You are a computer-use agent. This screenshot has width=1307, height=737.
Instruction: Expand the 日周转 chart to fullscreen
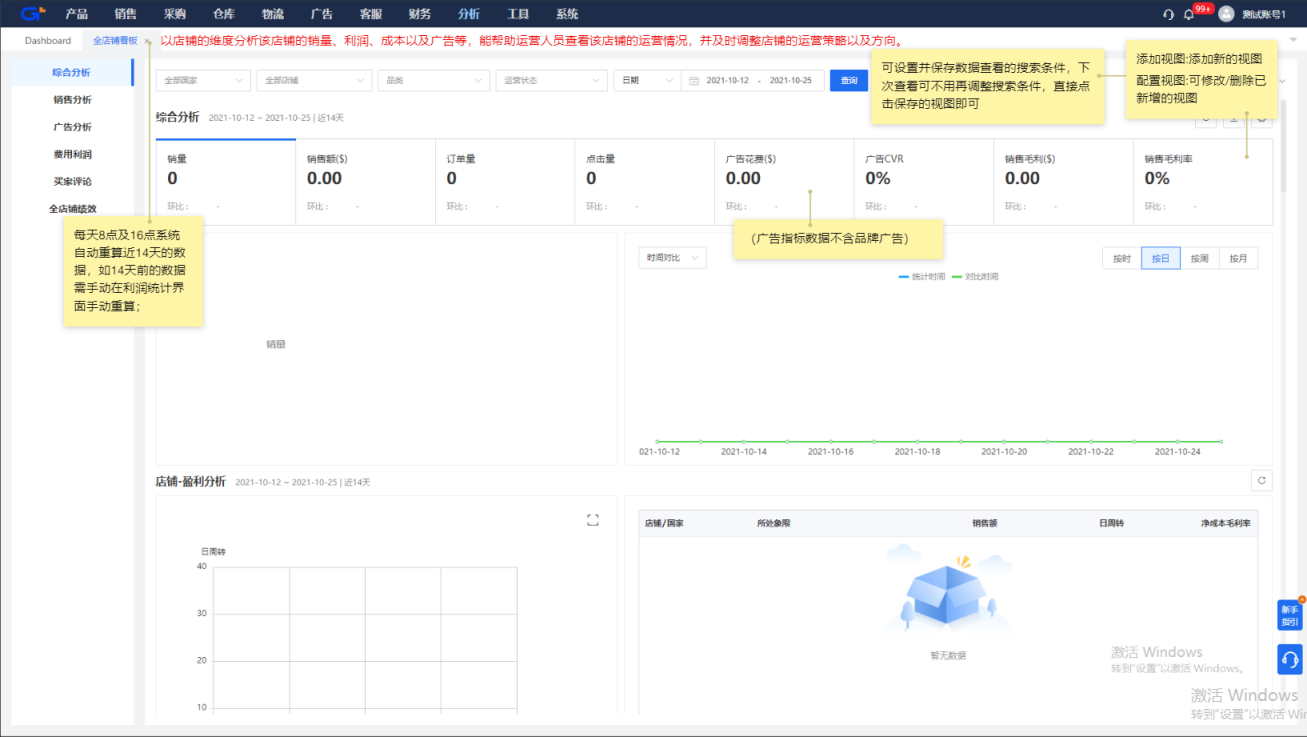[x=593, y=519]
